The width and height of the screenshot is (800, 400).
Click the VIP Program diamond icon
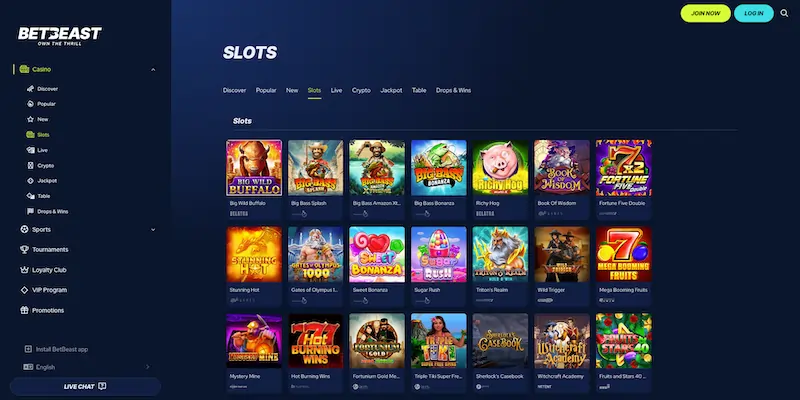coord(24,290)
